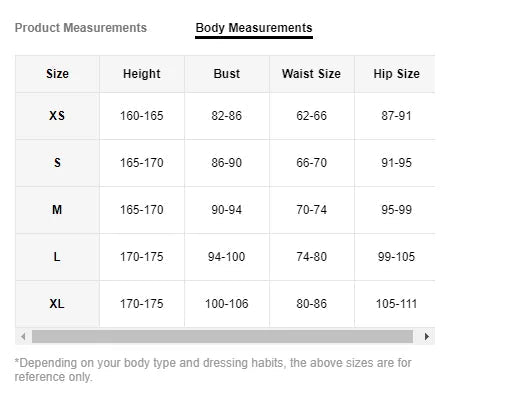Select the XS size row label
Image resolution: width=516 pixels, height=393 pixels.
coord(57,116)
